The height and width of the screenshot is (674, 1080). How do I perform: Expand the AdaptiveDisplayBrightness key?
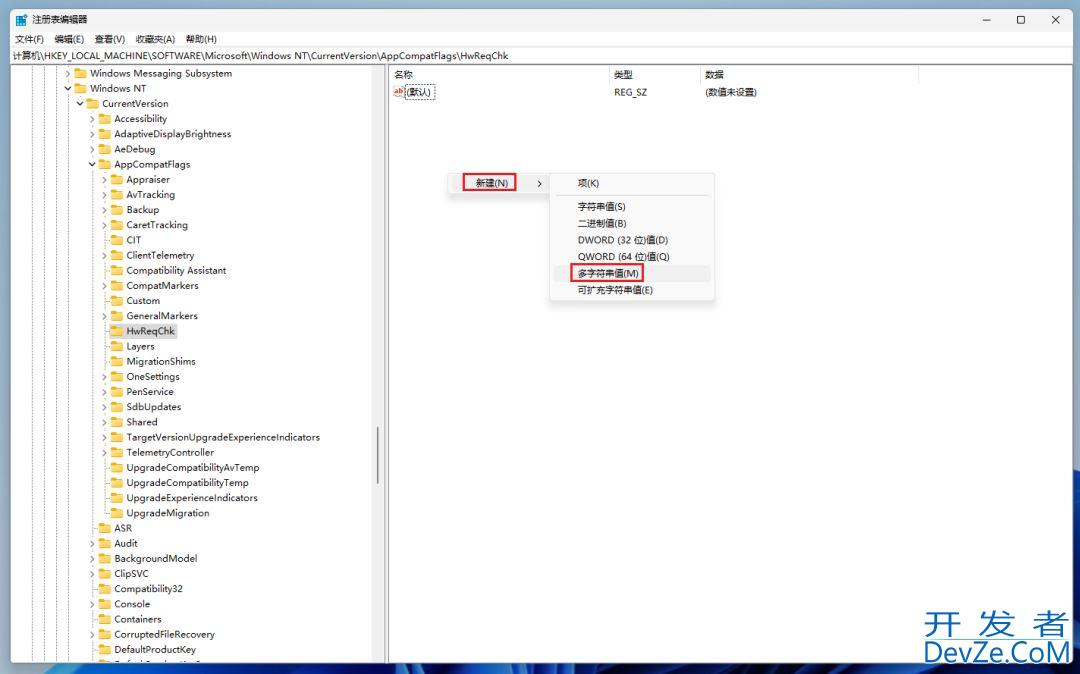click(92, 134)
